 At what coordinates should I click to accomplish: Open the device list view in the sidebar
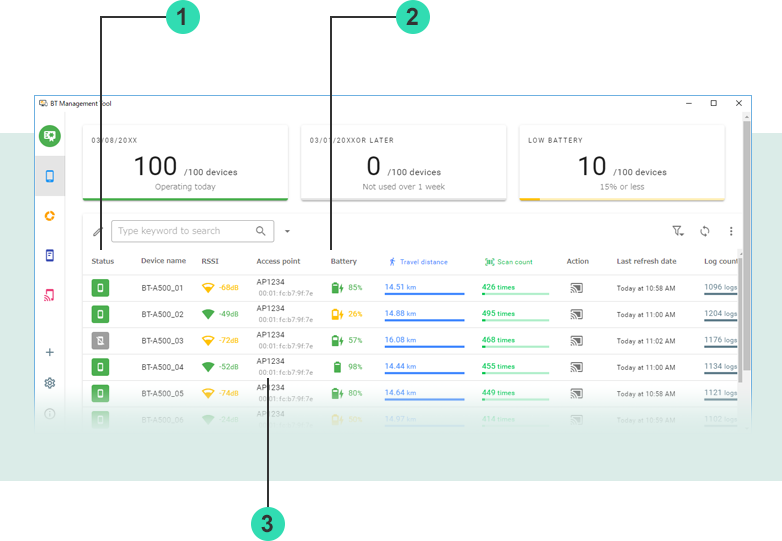[50, 176]
